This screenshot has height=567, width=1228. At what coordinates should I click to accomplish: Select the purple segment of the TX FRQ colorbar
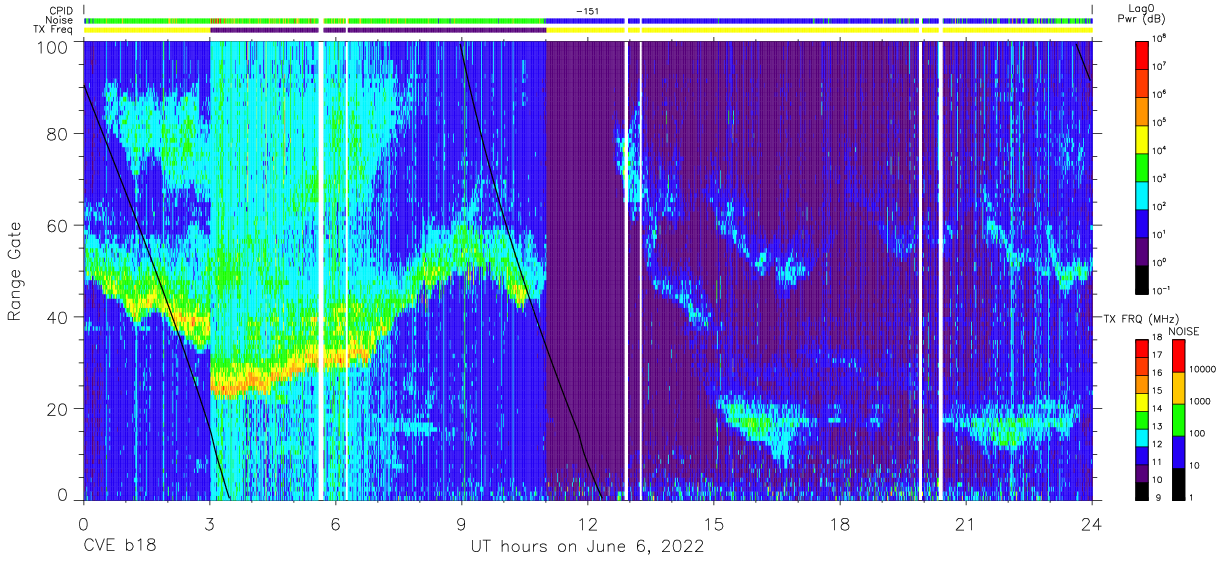(x=1141, y=473)
